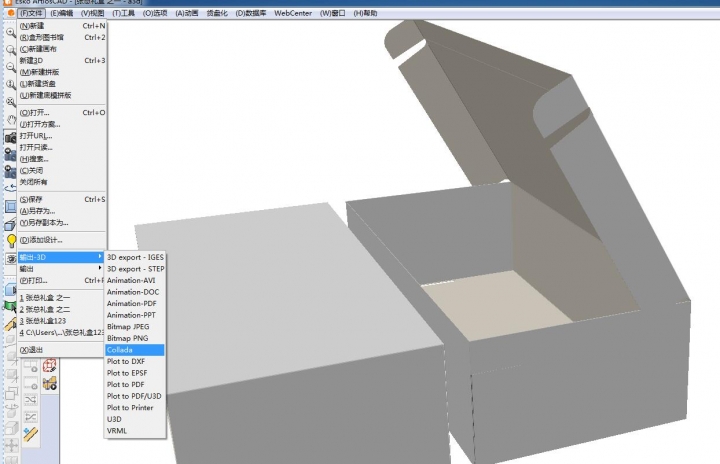This screenshot has height=464, width=720.
Task: Click (X)退出 to exit the application
Action: 32,350
